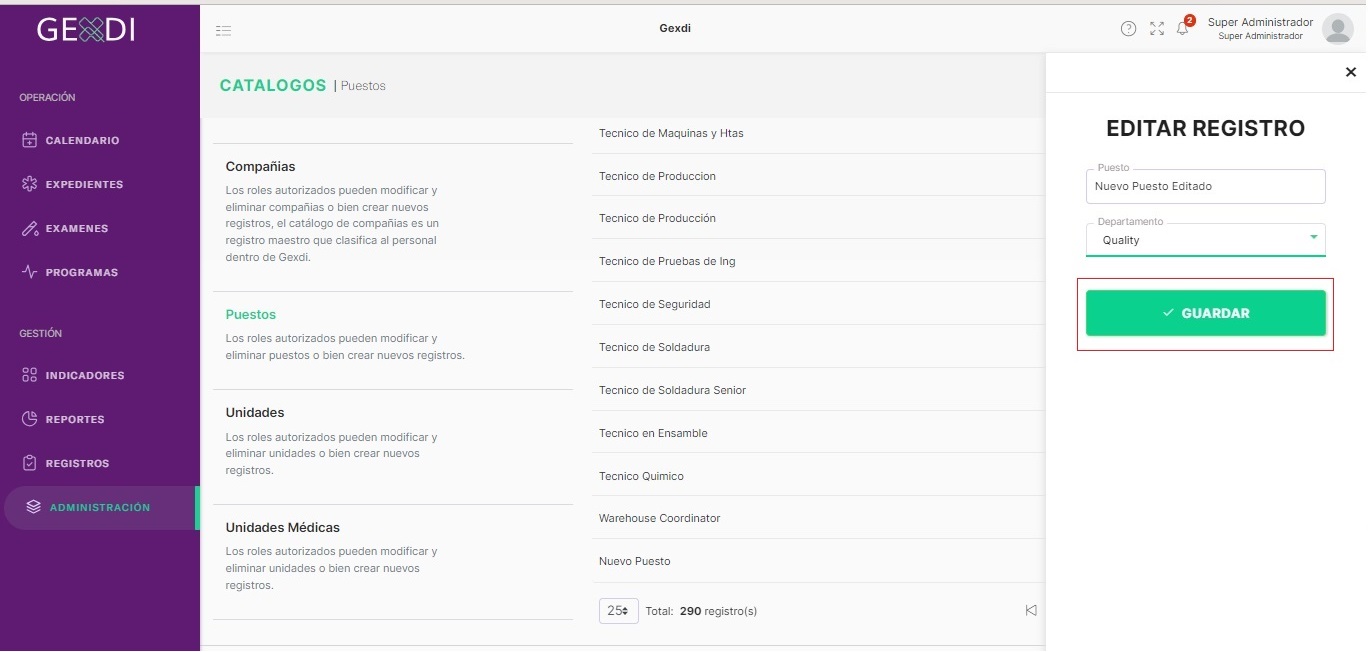Toggle fullscreen with the expand icon

coord(1157,29)
